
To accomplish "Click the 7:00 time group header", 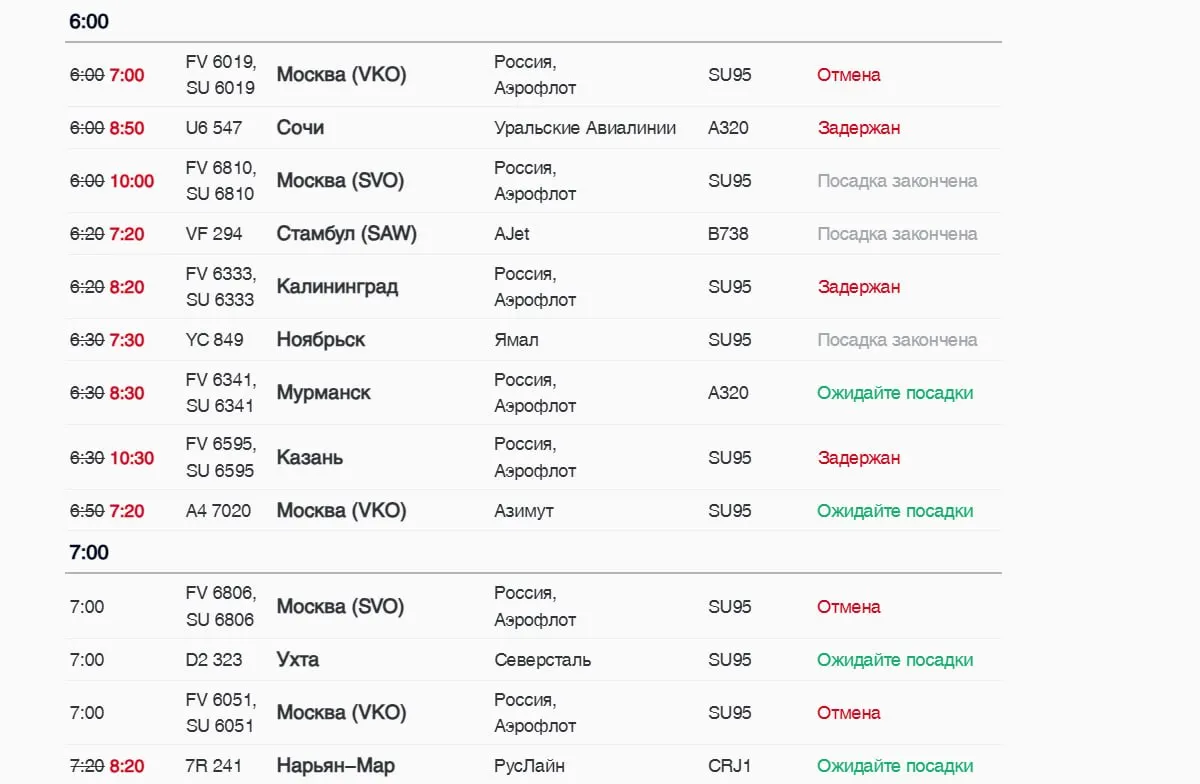I will (89, 552).
